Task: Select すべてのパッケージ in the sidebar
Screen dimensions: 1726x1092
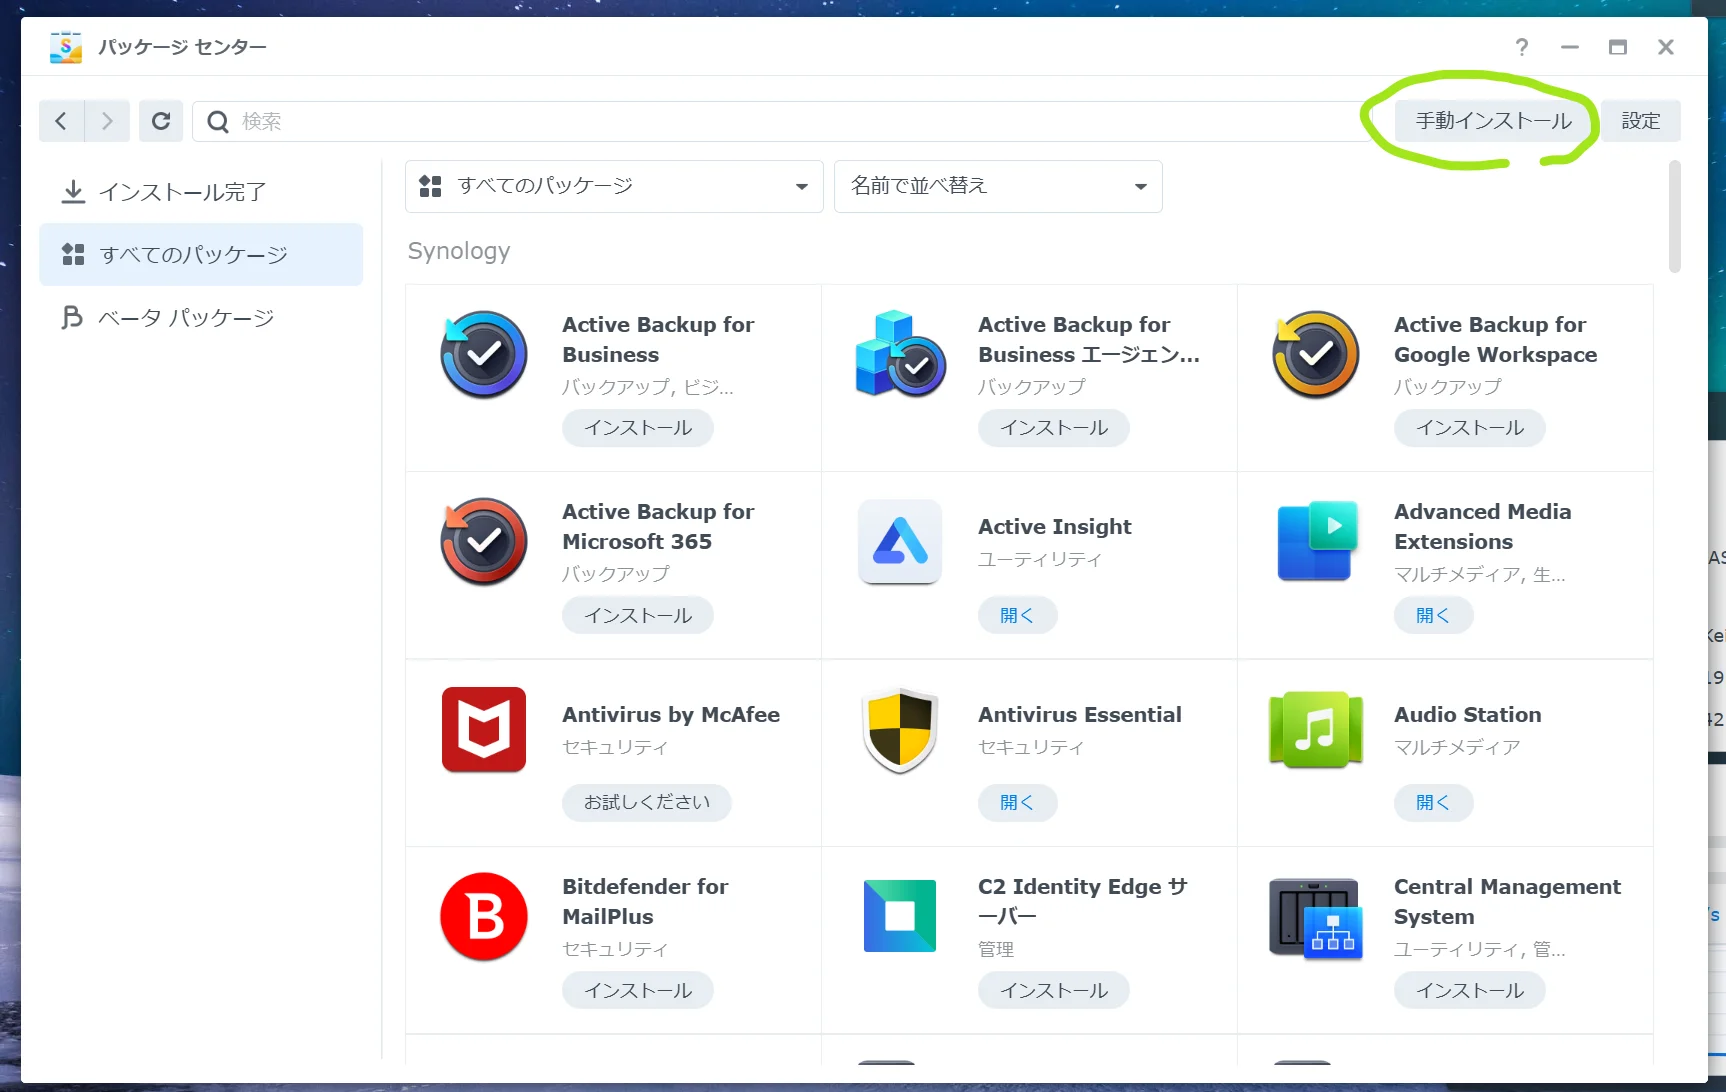Action: point(194,255)
